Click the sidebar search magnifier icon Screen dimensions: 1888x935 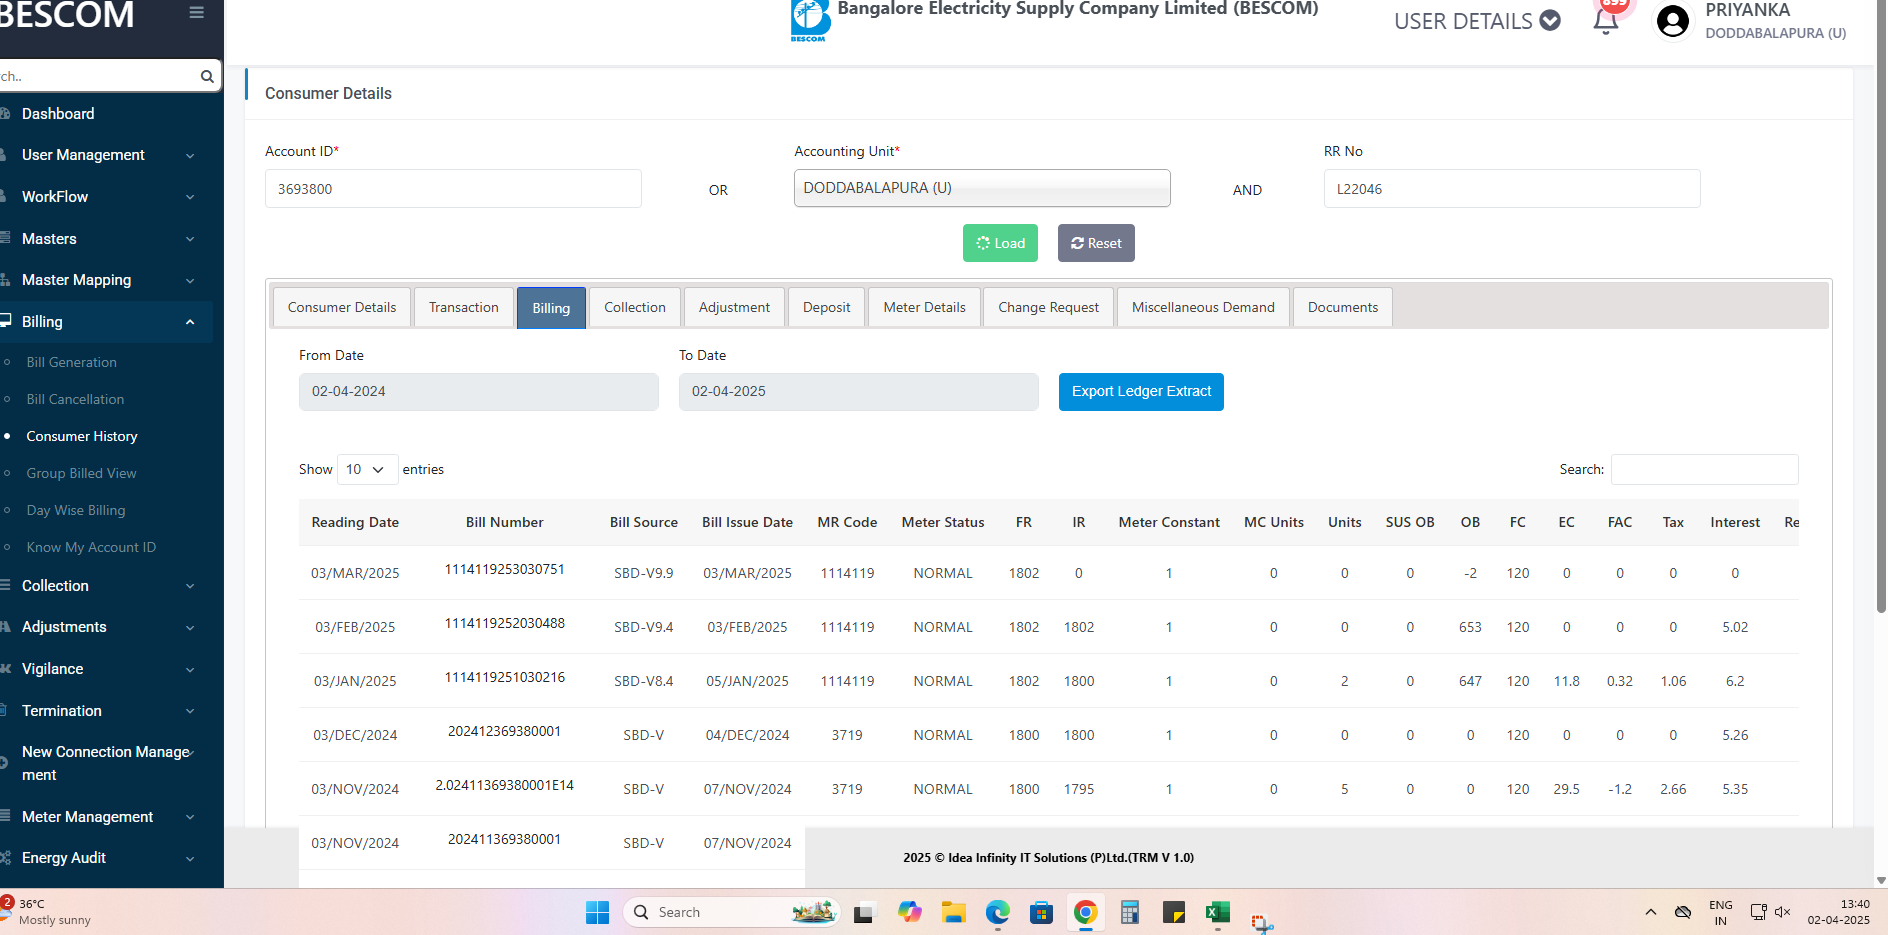coord(207,76)
